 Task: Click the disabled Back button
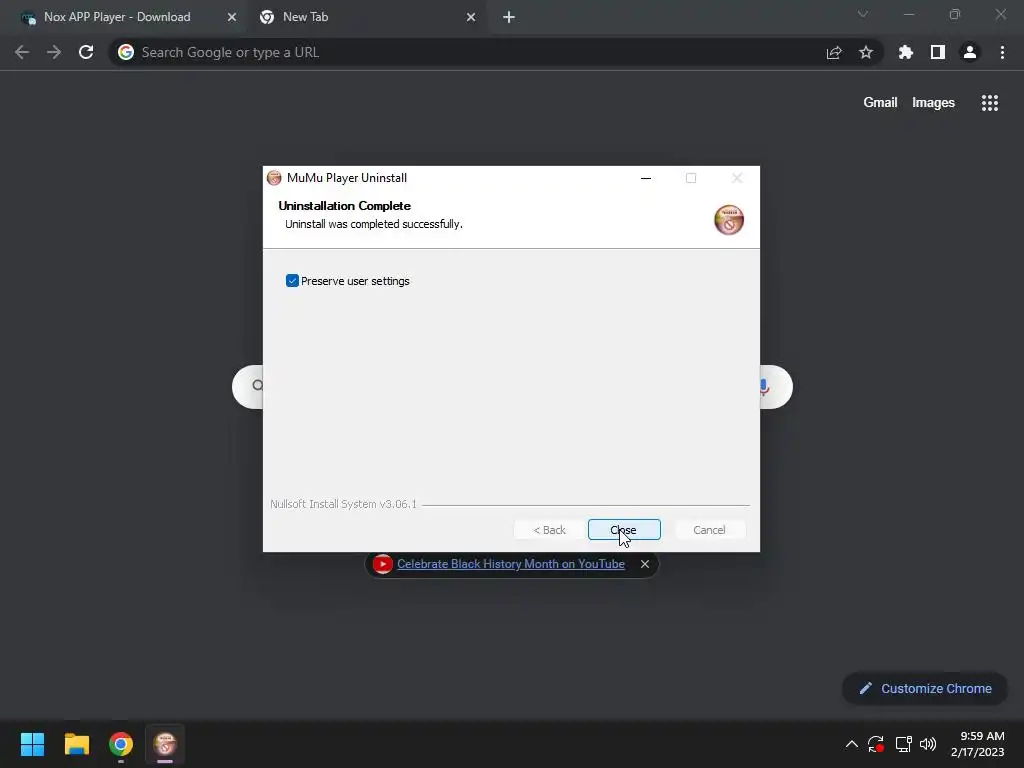549,530
